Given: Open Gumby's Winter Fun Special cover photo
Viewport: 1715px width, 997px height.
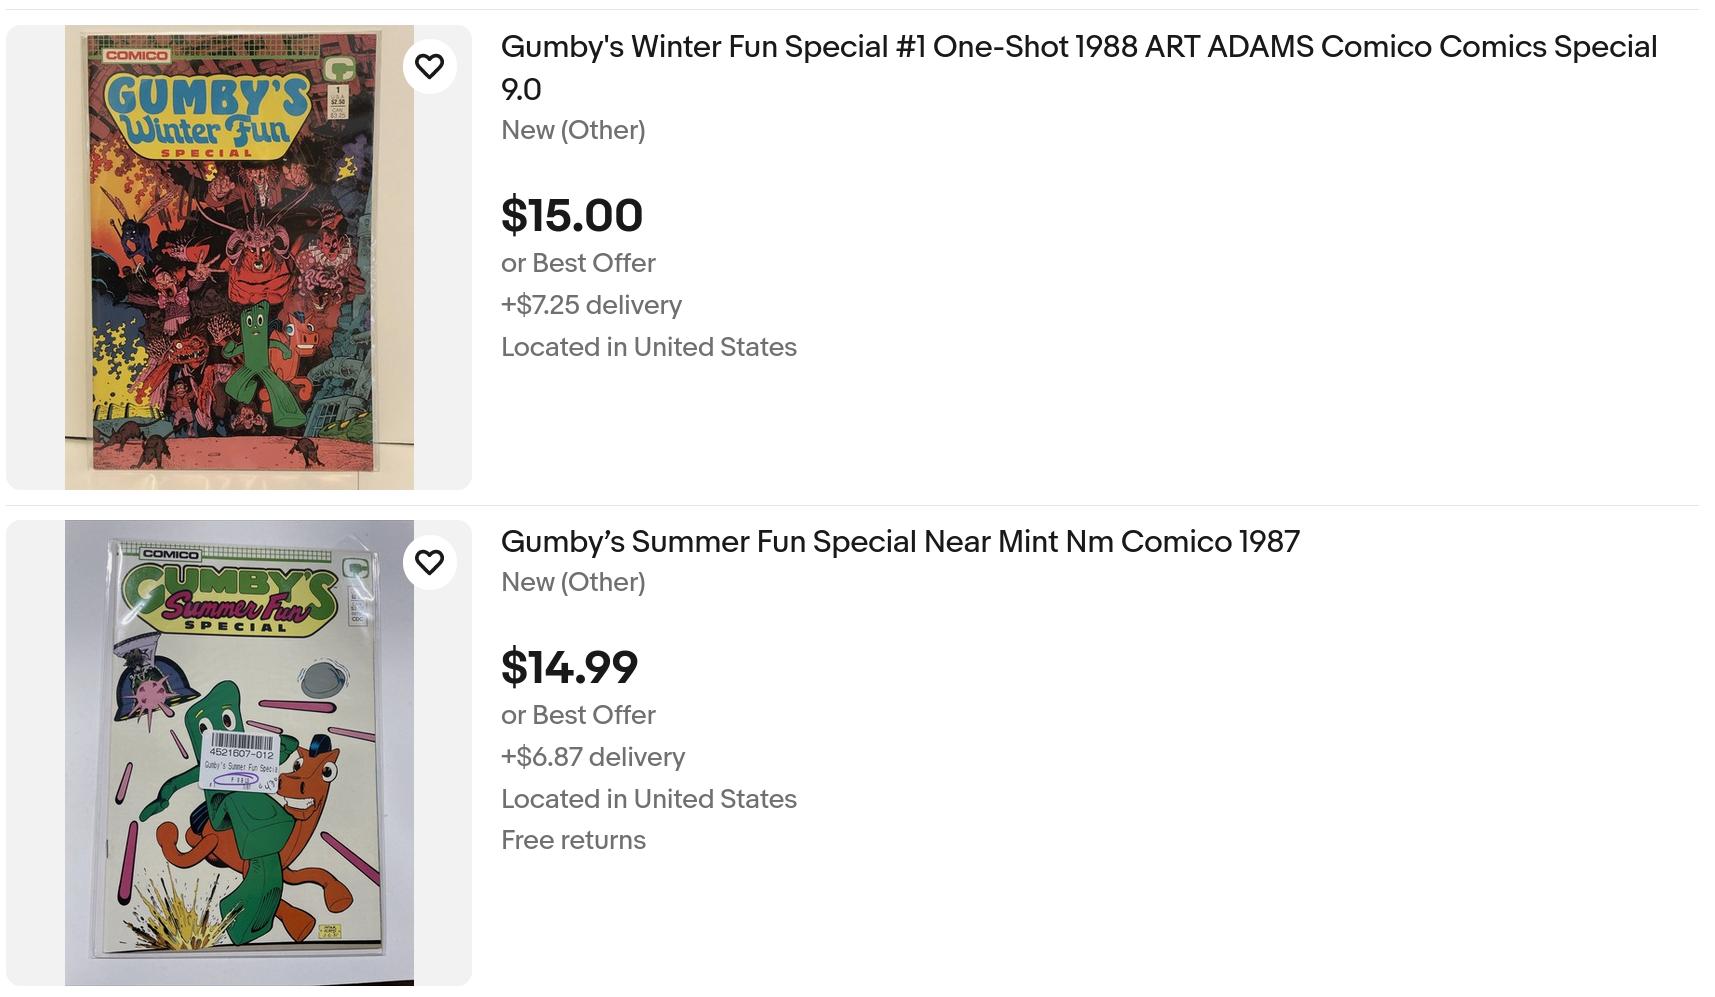Looking at the screenshot, I should pos(238,300).
